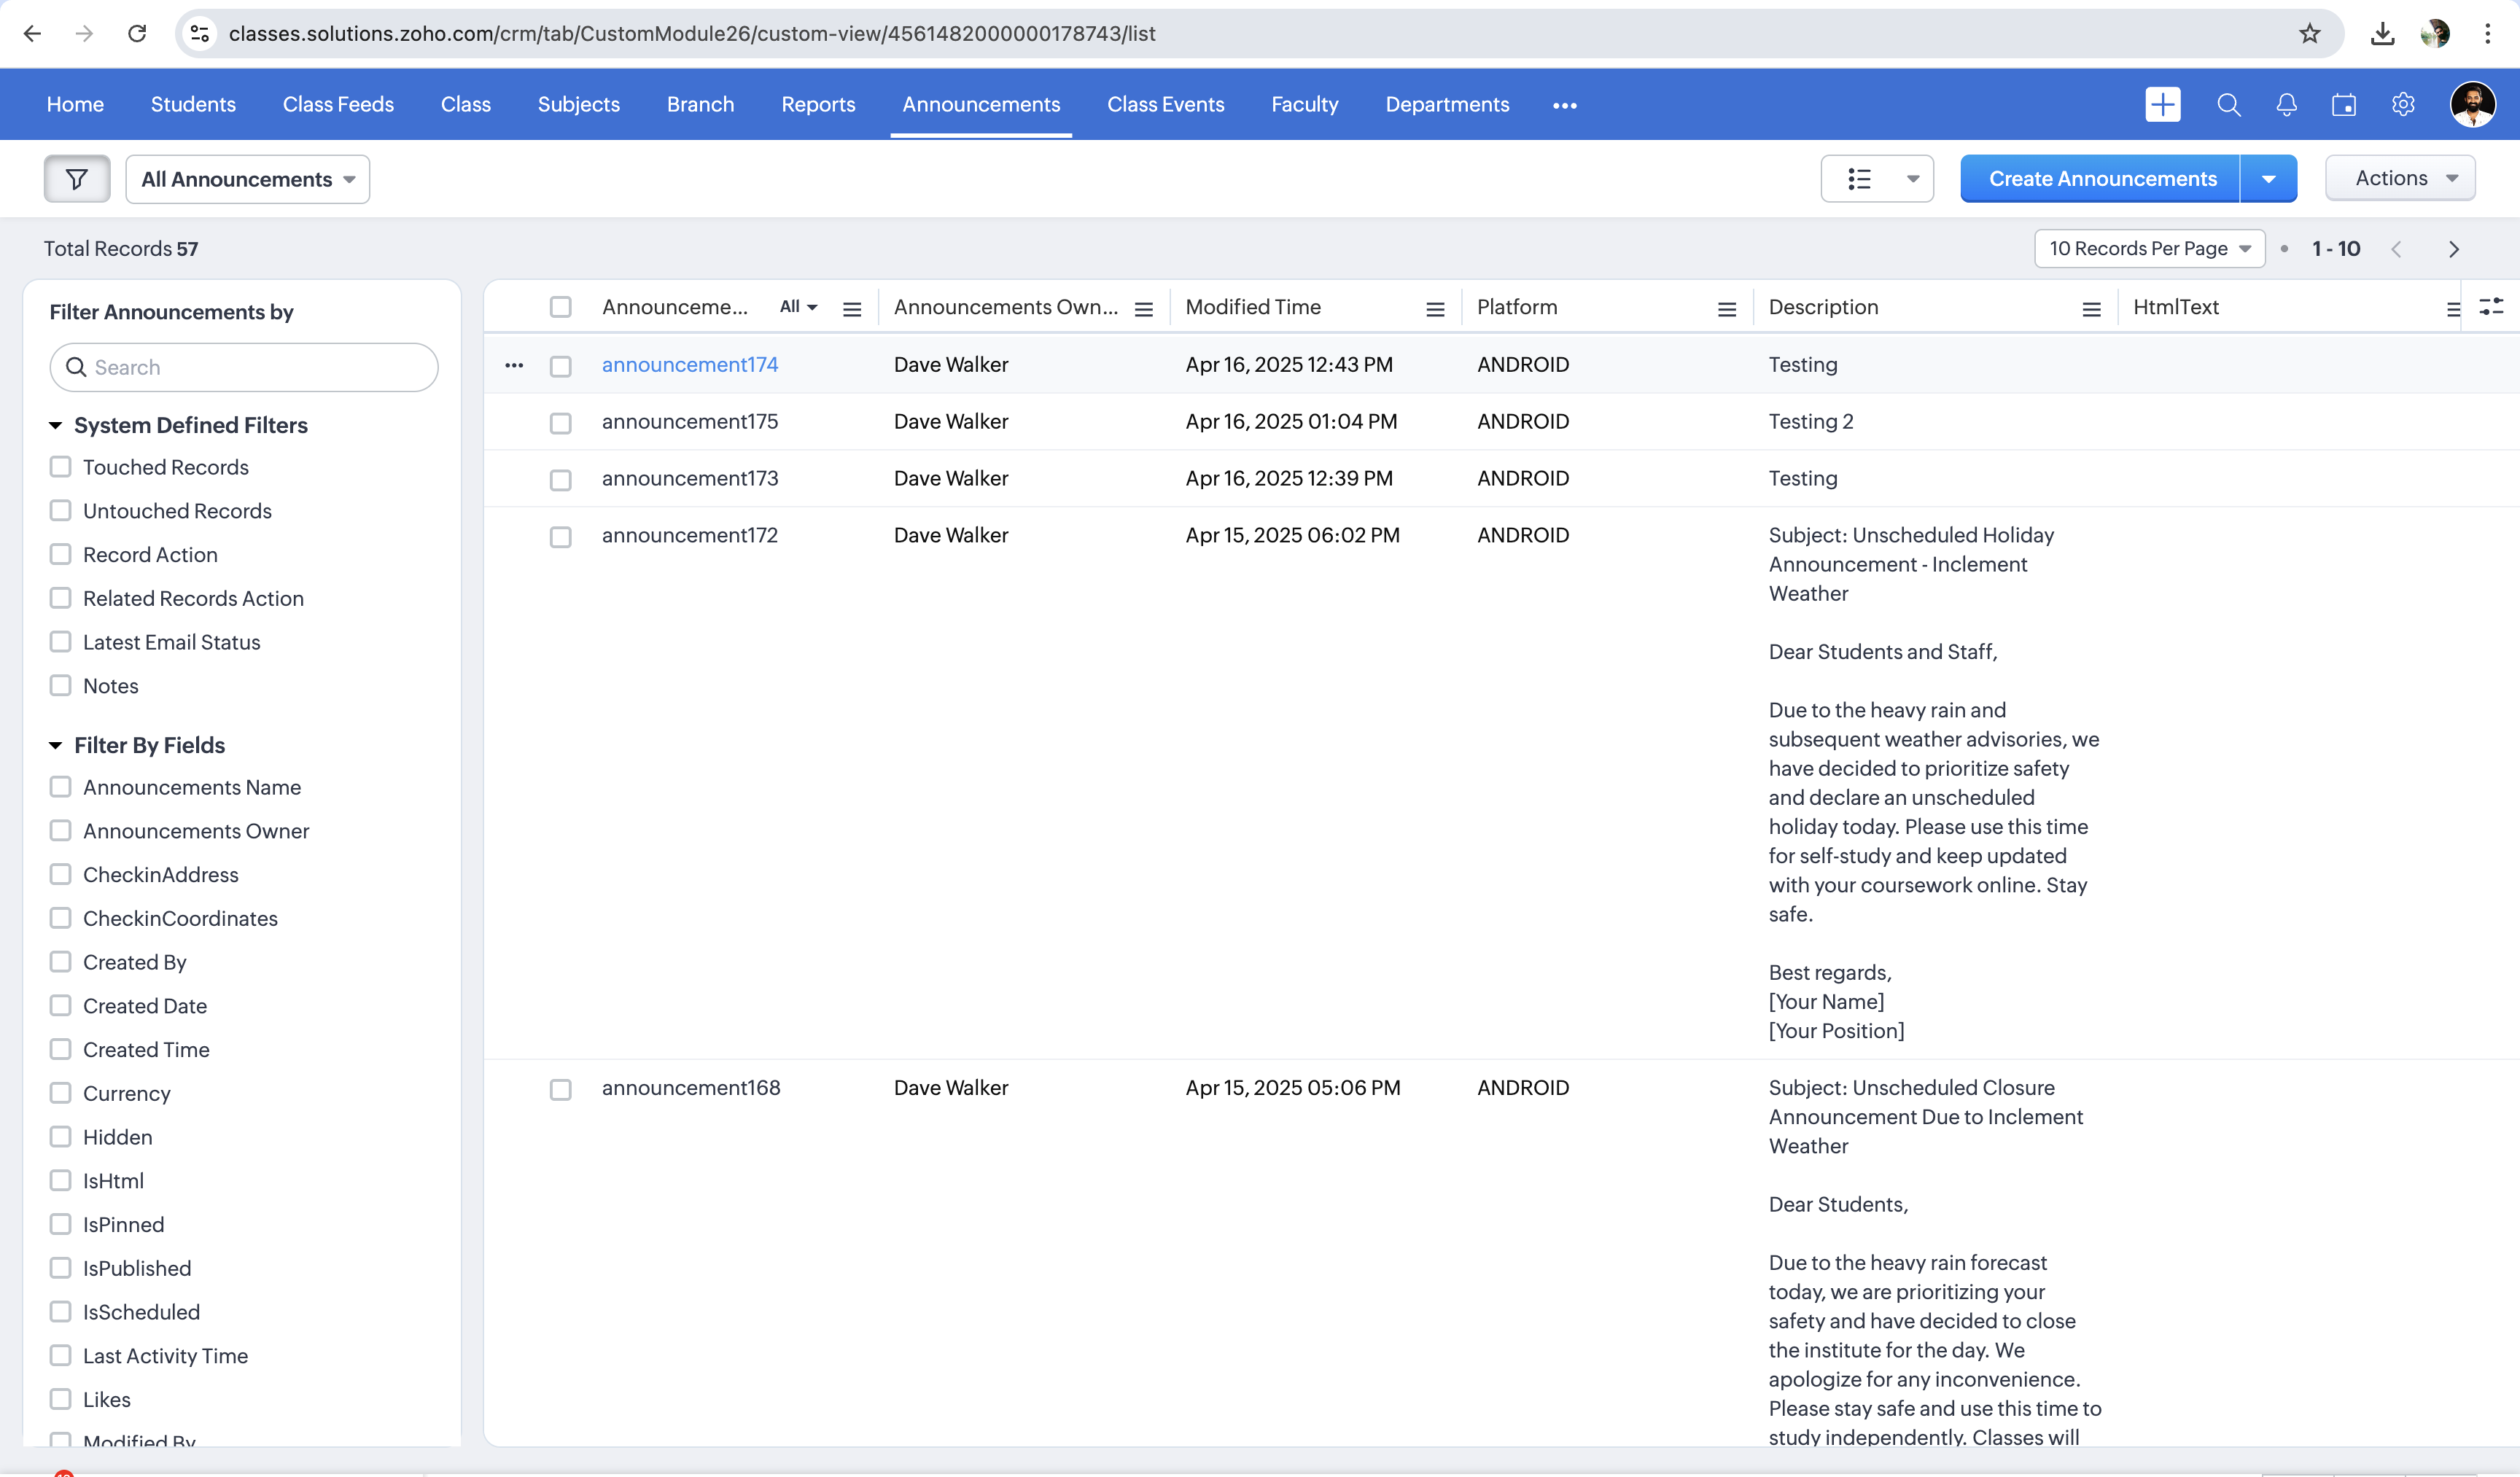Open row actions dots for announcement174
This screenshot has width=2520, height=1477.
[x=514, y=365]
